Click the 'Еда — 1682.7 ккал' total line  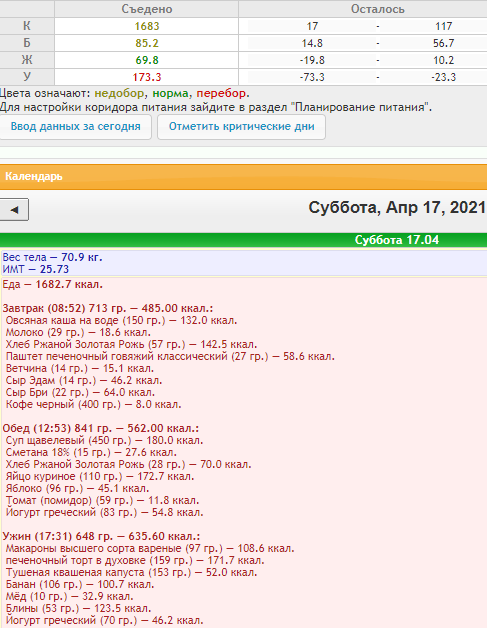[52, 284]
